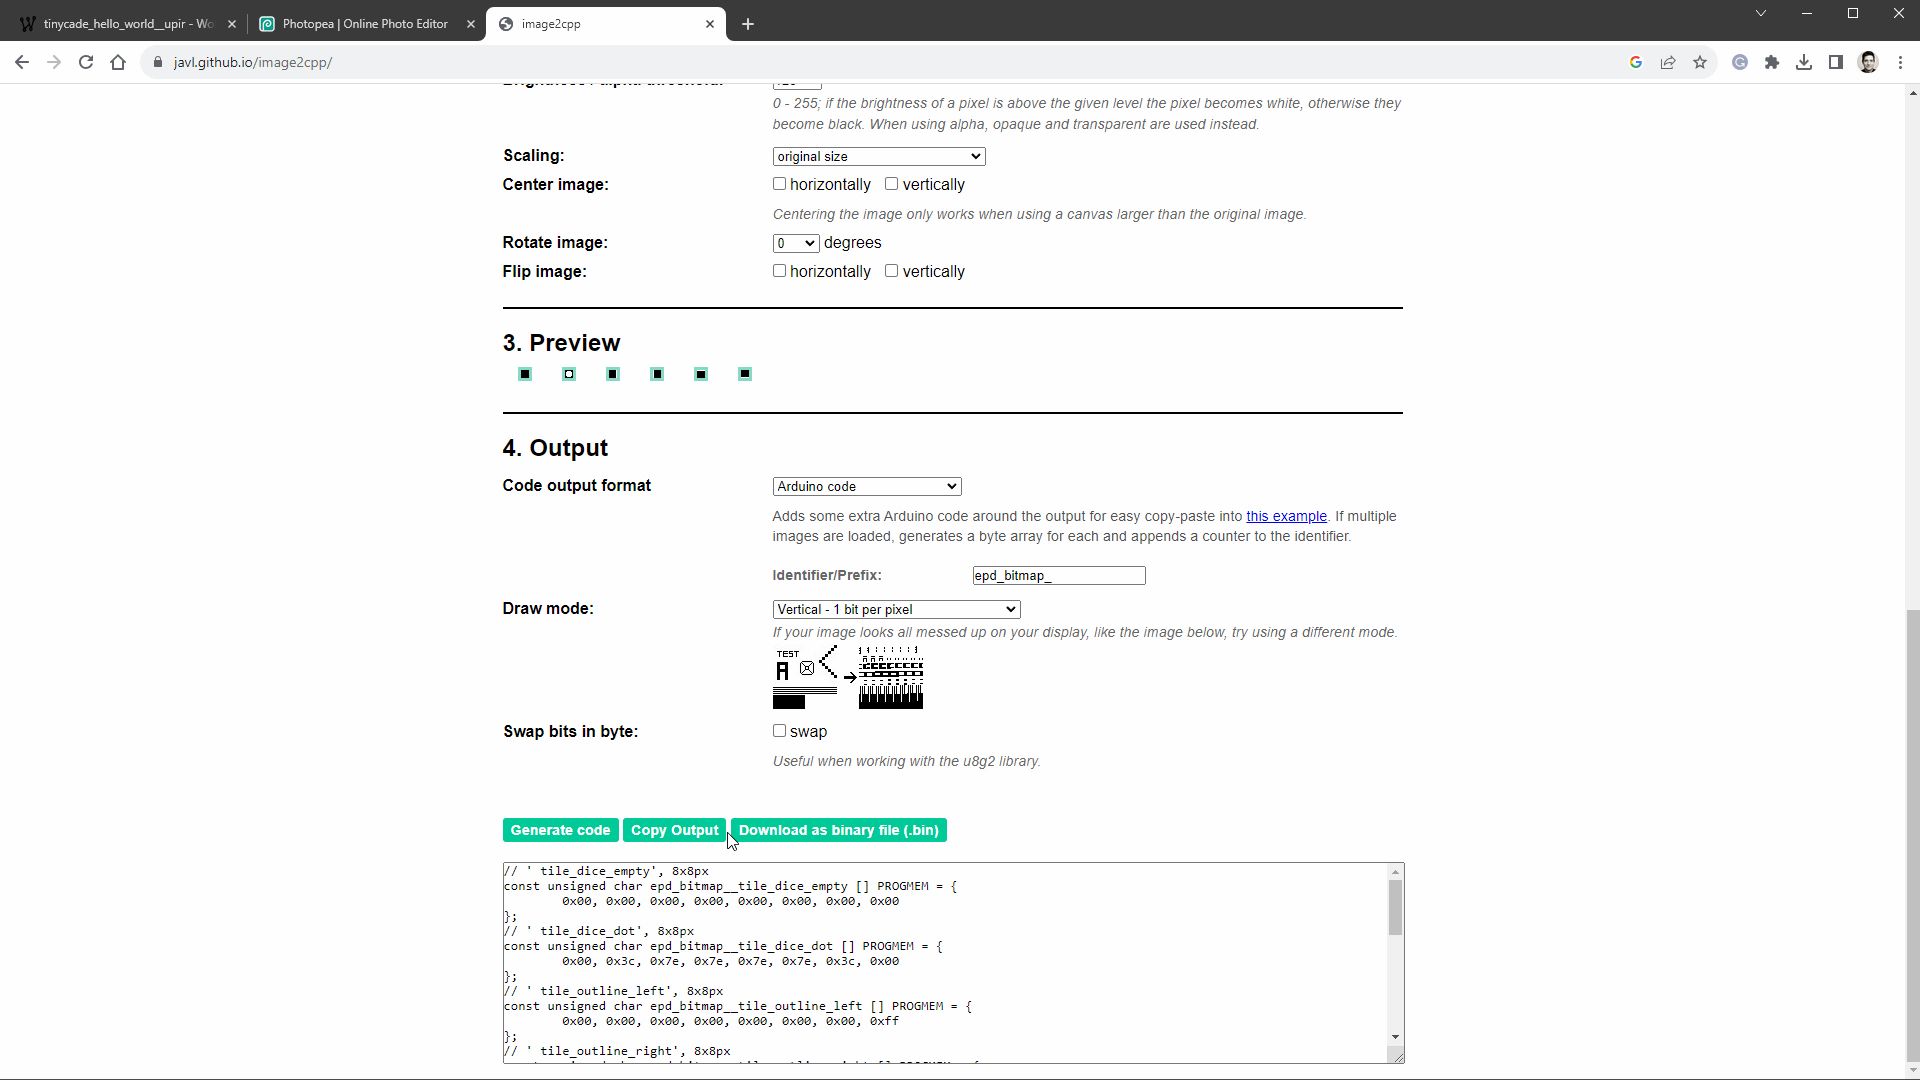1920x1080 pixels.
Task: Open the Scaling dropdown
Action: [878, 157]
